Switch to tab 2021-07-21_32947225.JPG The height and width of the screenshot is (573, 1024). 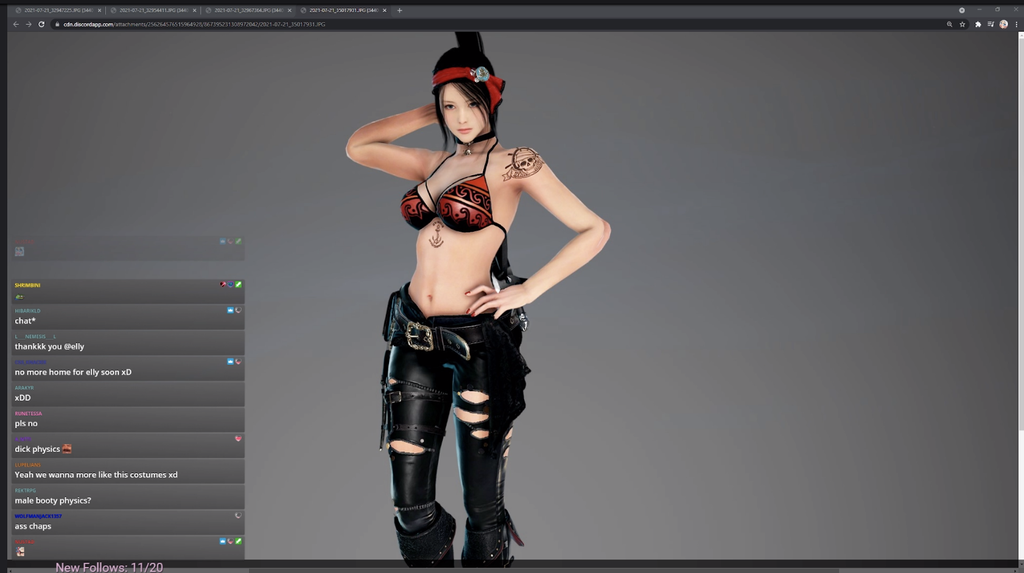pyautogui.click(x=57, y=10)
